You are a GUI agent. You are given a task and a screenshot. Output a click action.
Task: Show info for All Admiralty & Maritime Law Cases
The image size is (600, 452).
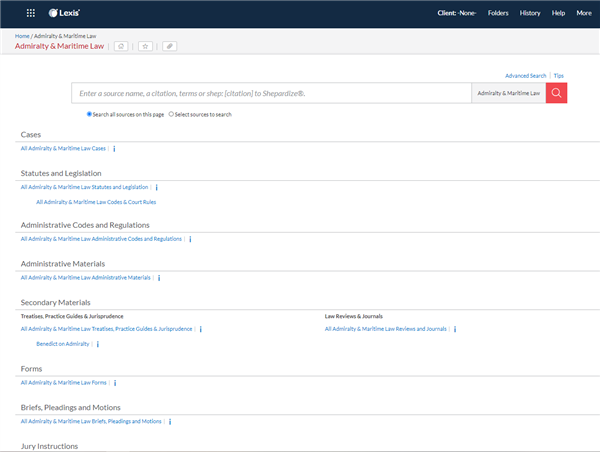[114, 148]
